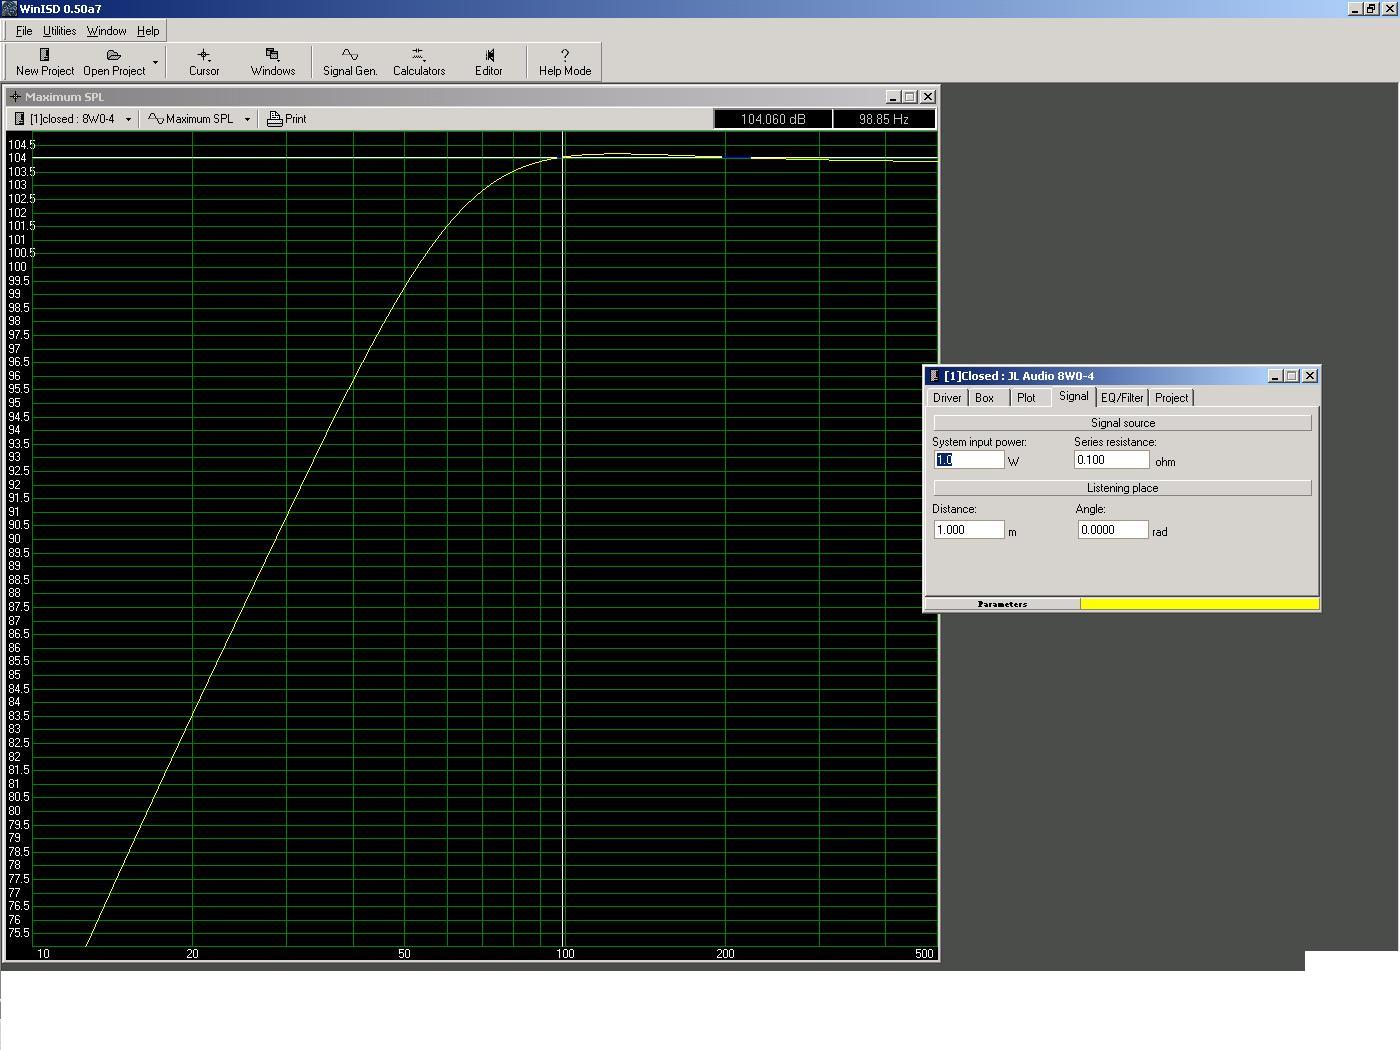
Task: Open the Windows toolbar icon
Action: (272, 55)
